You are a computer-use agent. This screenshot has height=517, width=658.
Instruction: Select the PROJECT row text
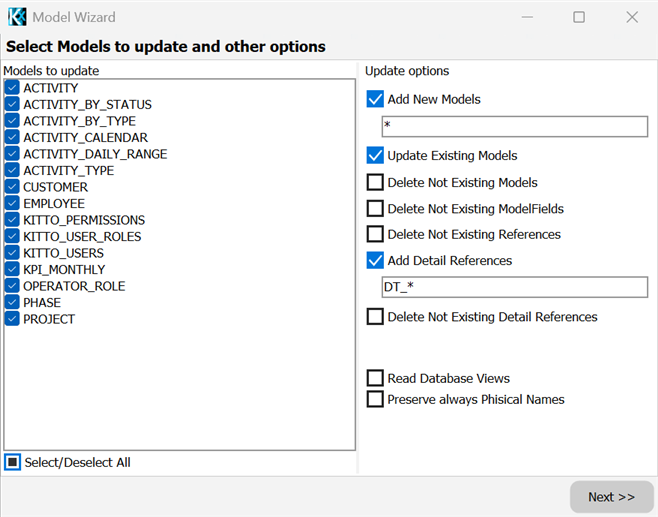tap(49, 319)
